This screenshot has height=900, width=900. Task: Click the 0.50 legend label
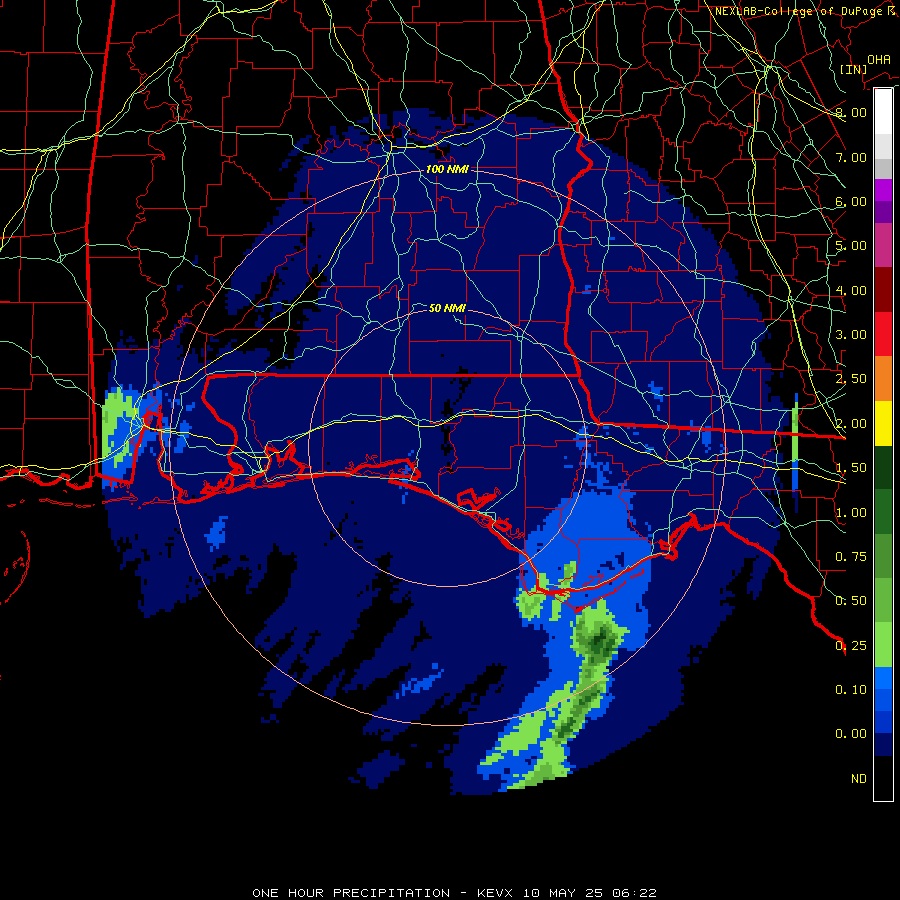pos(851,601)
